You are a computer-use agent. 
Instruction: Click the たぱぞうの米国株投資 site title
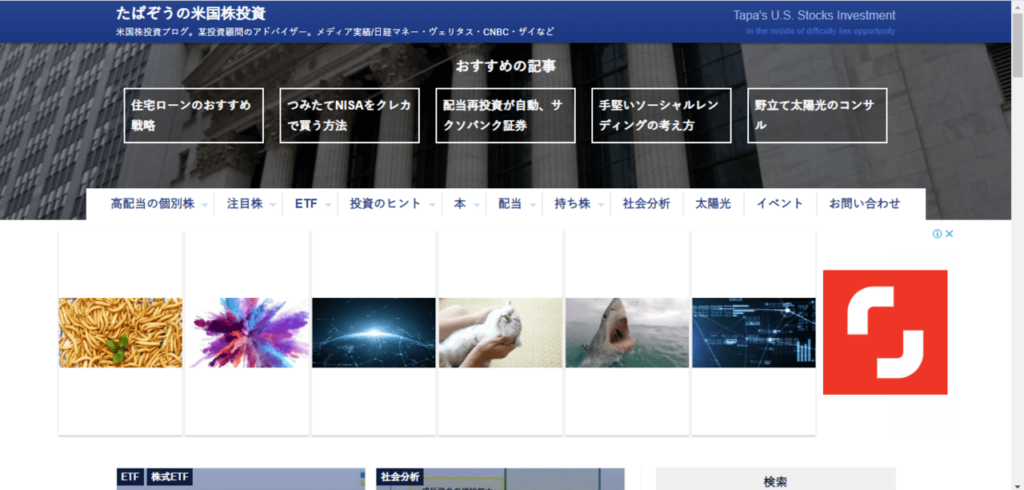coord(190,14)
